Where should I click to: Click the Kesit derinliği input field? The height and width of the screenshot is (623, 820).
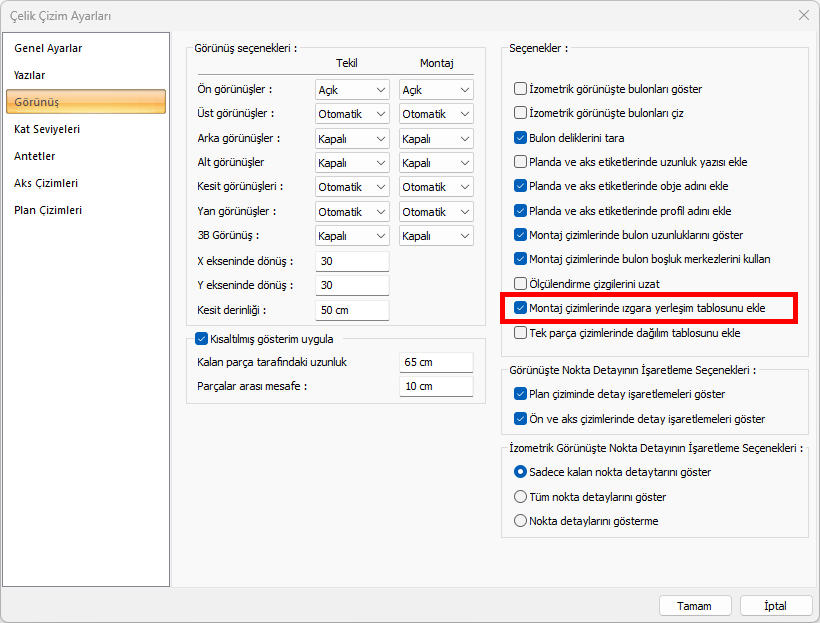(x=352, y=310)
